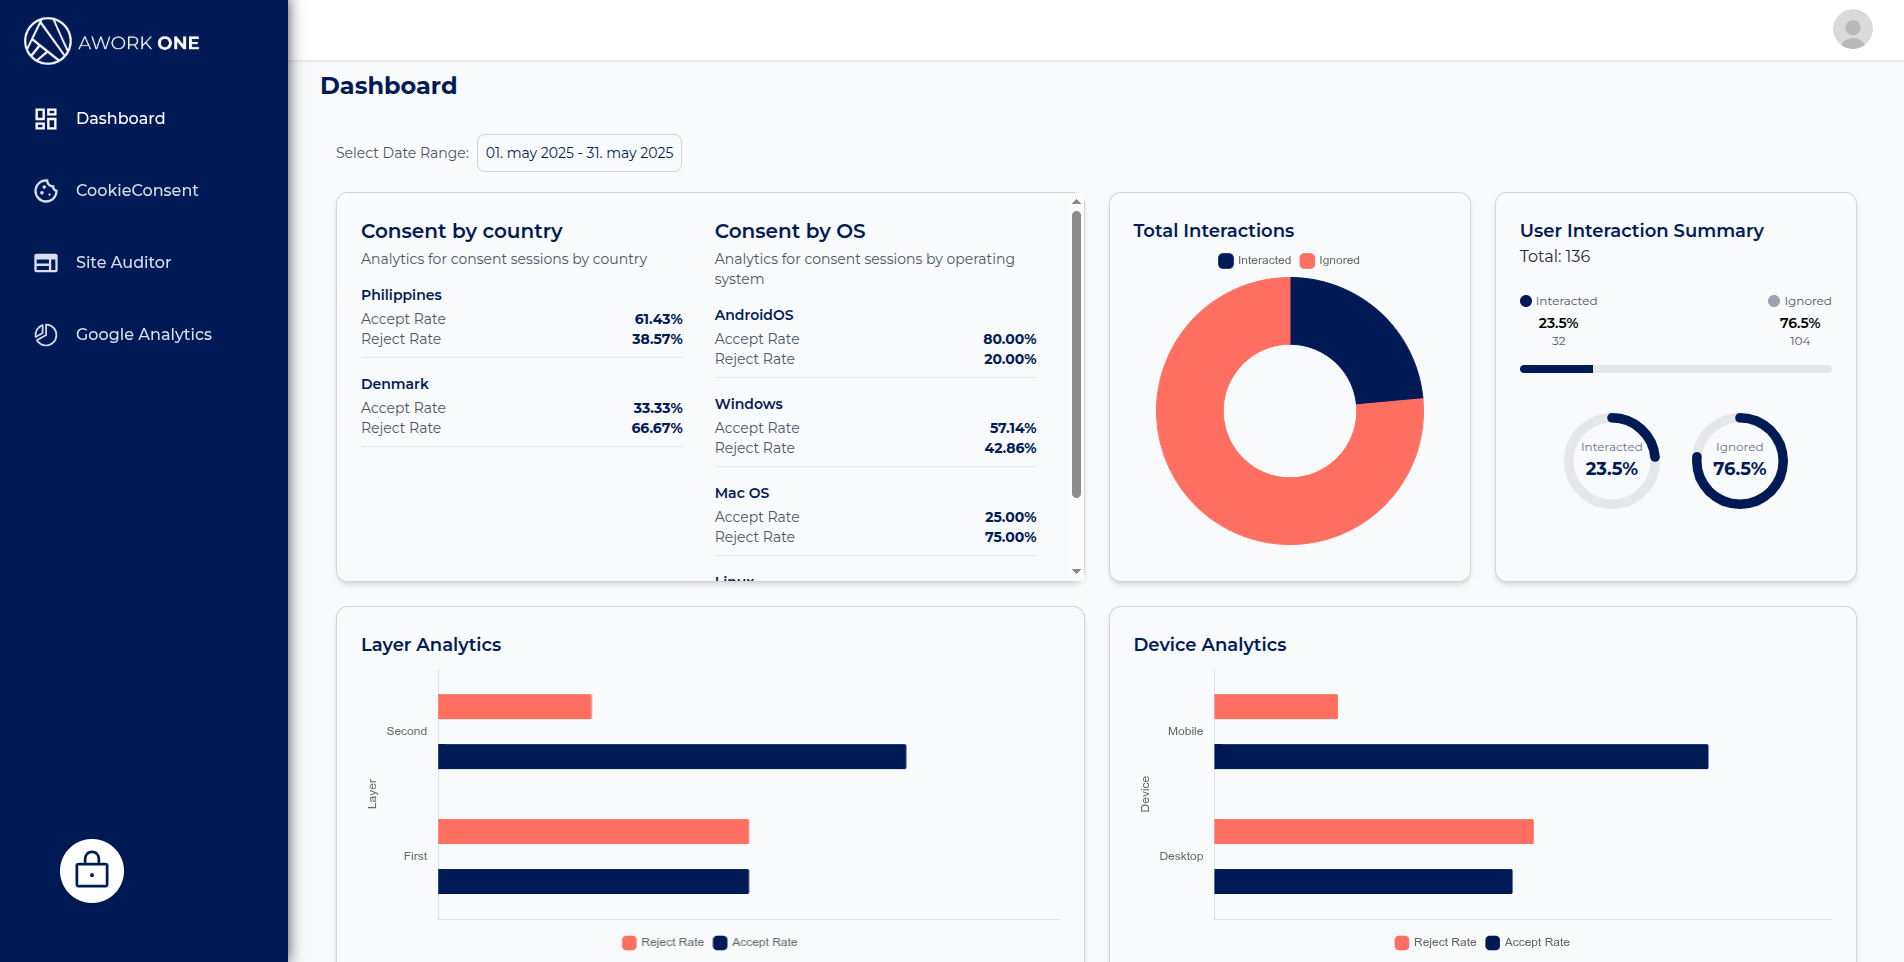The width and height of the screenshot is (1904, 962).
Task: Click the Site Auditor icon
Action: coord(46,263)
